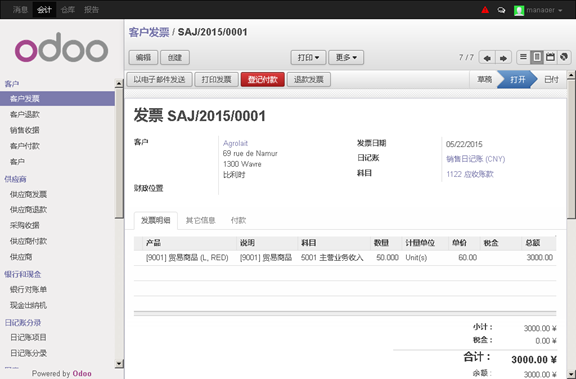
Task: Open the 消息 top menu
Action: (20, 10)
